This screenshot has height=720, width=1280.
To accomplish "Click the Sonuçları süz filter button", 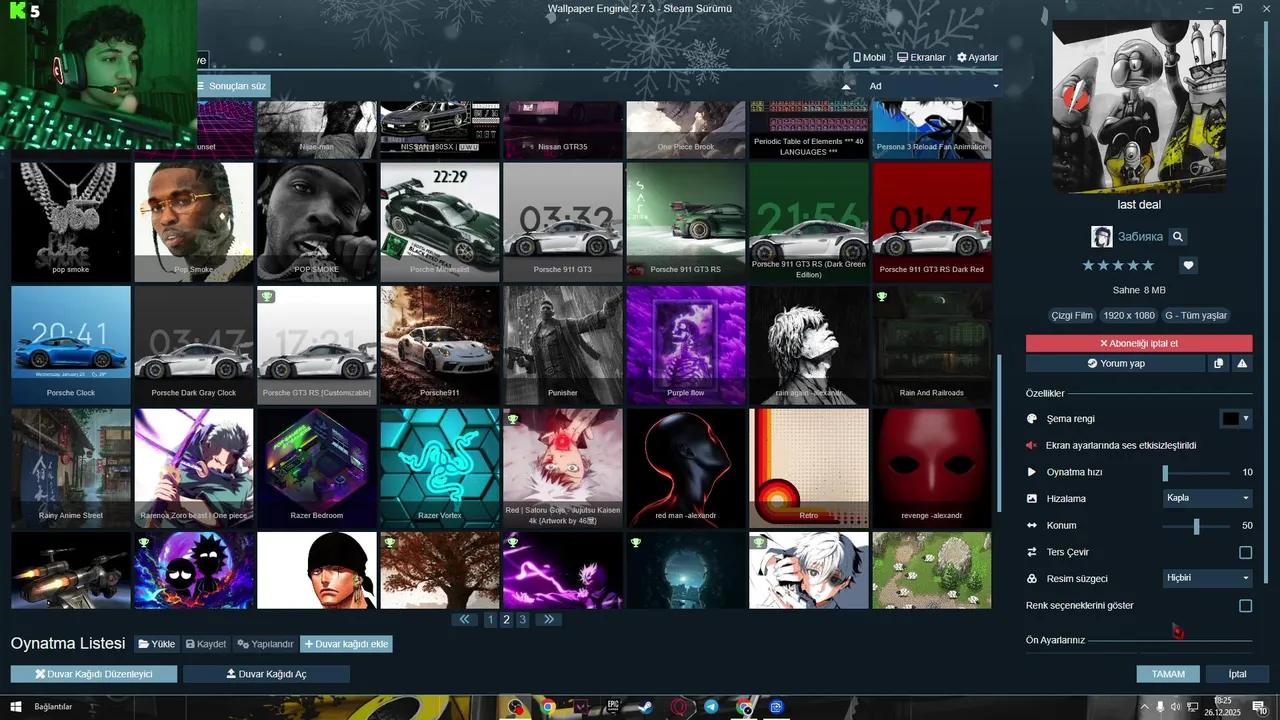I will [231, 86].
